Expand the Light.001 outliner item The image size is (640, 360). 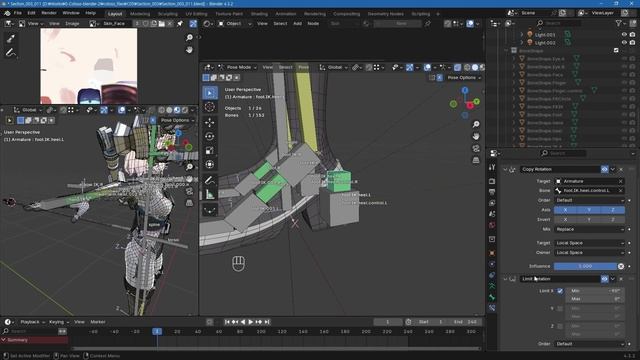pos(522,35)
